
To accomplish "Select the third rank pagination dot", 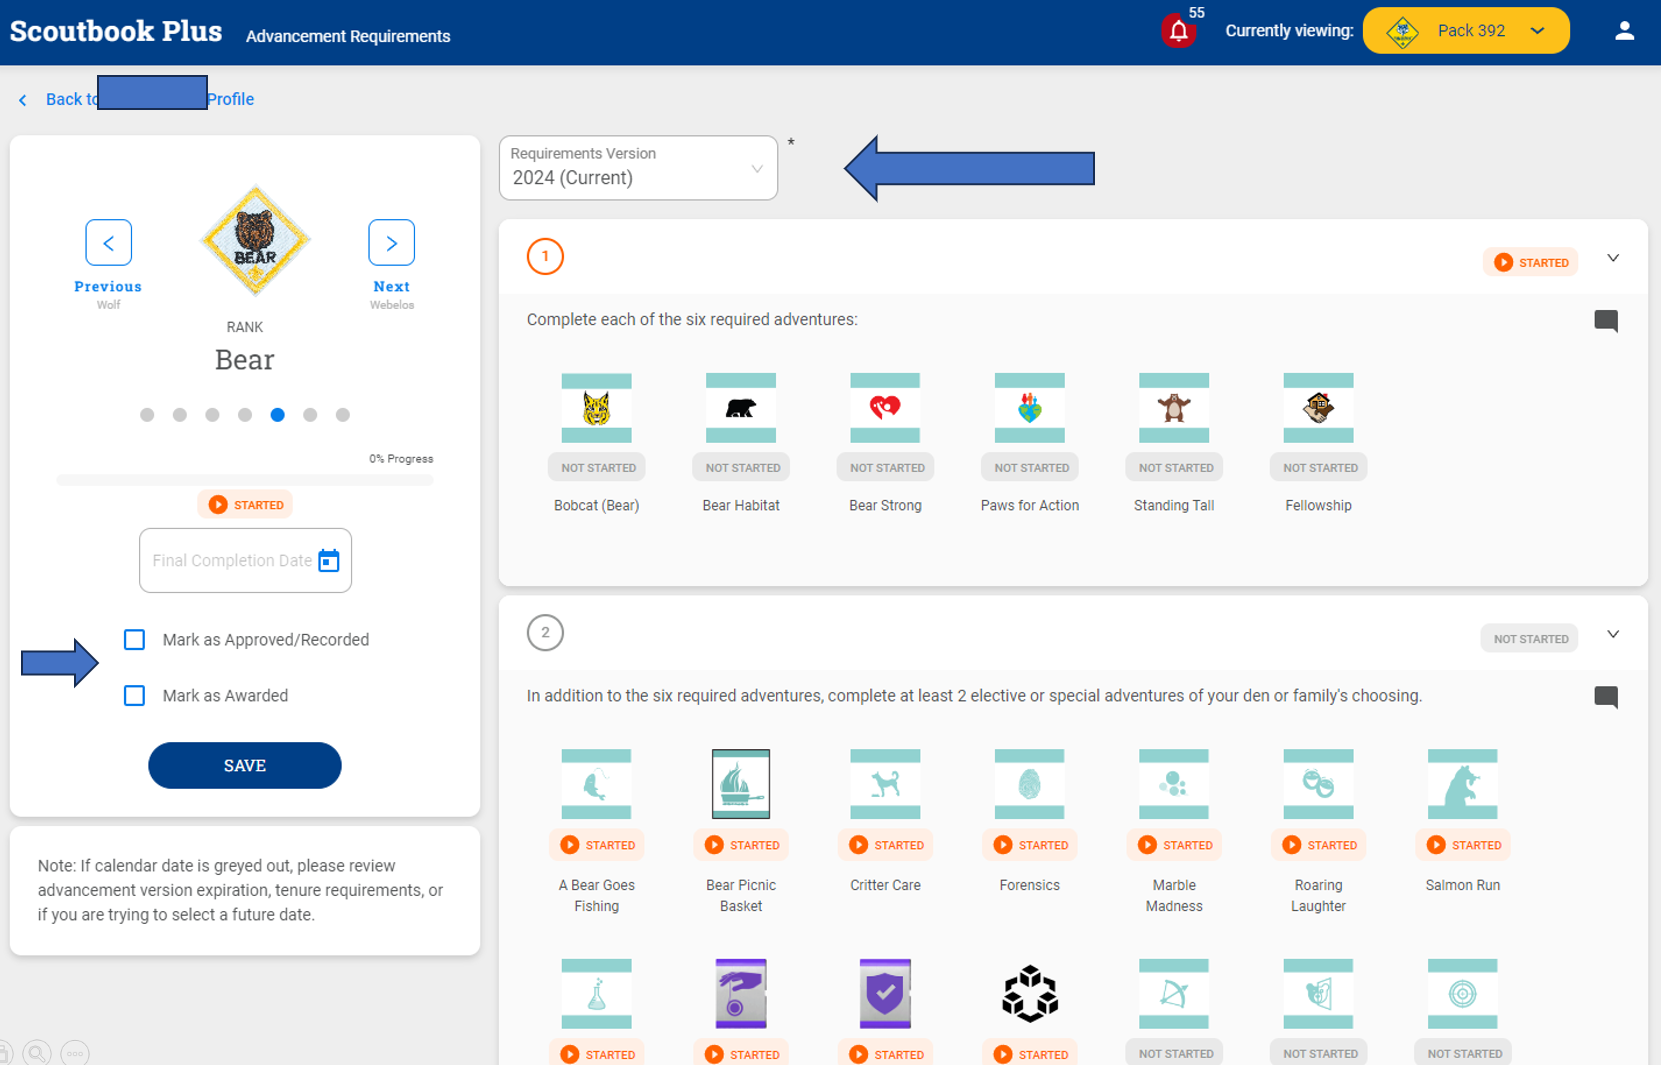I will pyautogui.click(x=213, y=415).
